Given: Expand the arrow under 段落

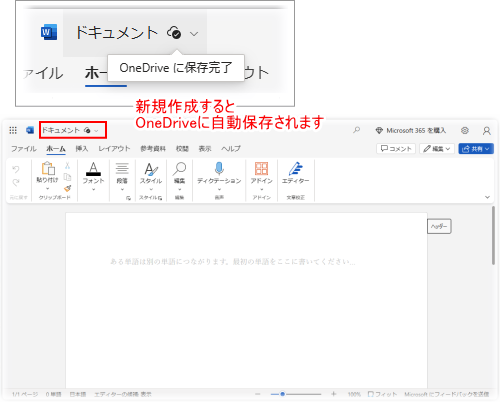Looking at the screenshot, I should tap(122, 189).
